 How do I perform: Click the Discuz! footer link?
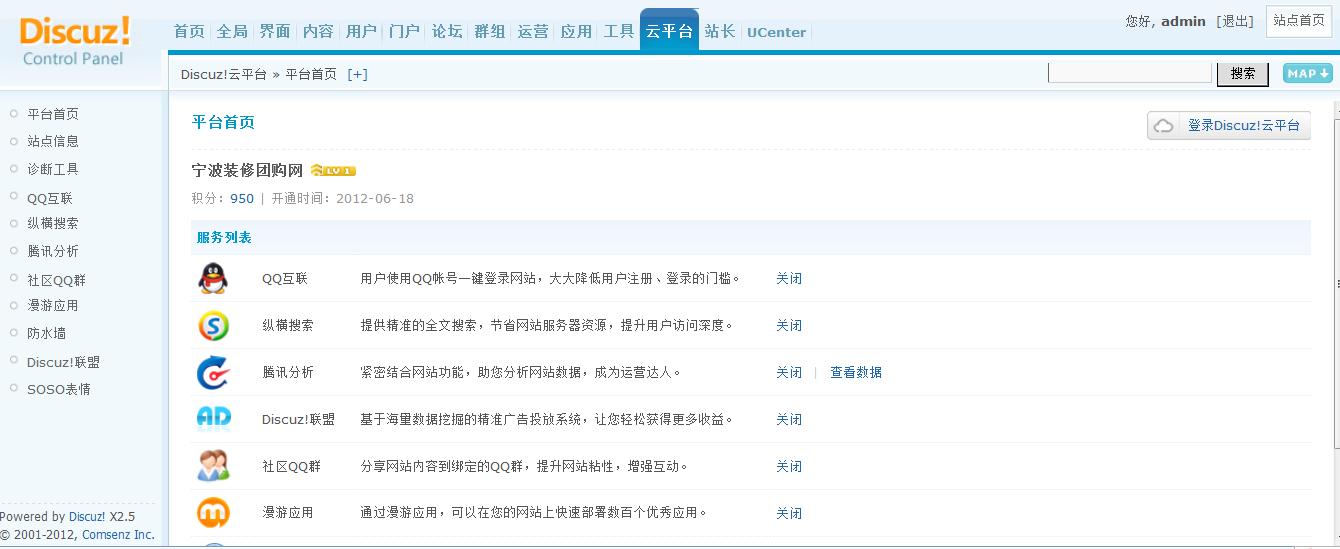[87, 517]
